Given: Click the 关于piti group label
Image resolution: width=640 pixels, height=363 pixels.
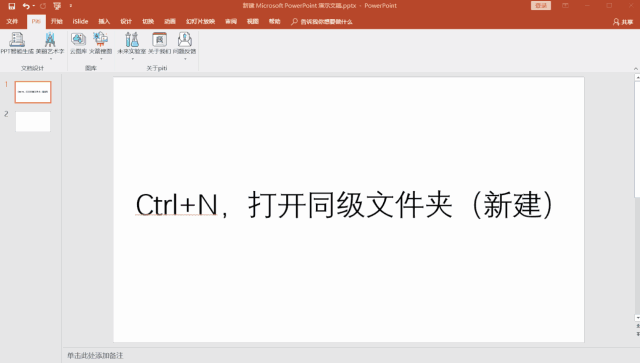Looking at the screenshot, I should 157,68.
